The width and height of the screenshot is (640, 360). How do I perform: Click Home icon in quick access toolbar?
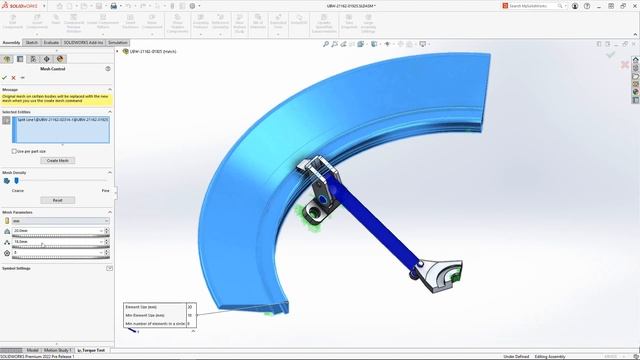click(60, 6)
